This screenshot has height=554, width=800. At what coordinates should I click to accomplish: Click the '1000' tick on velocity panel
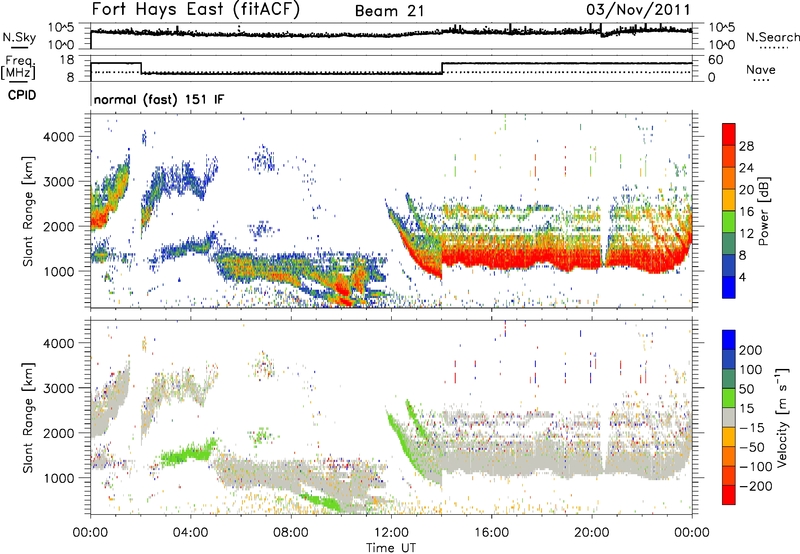click(x=58, y=478)
